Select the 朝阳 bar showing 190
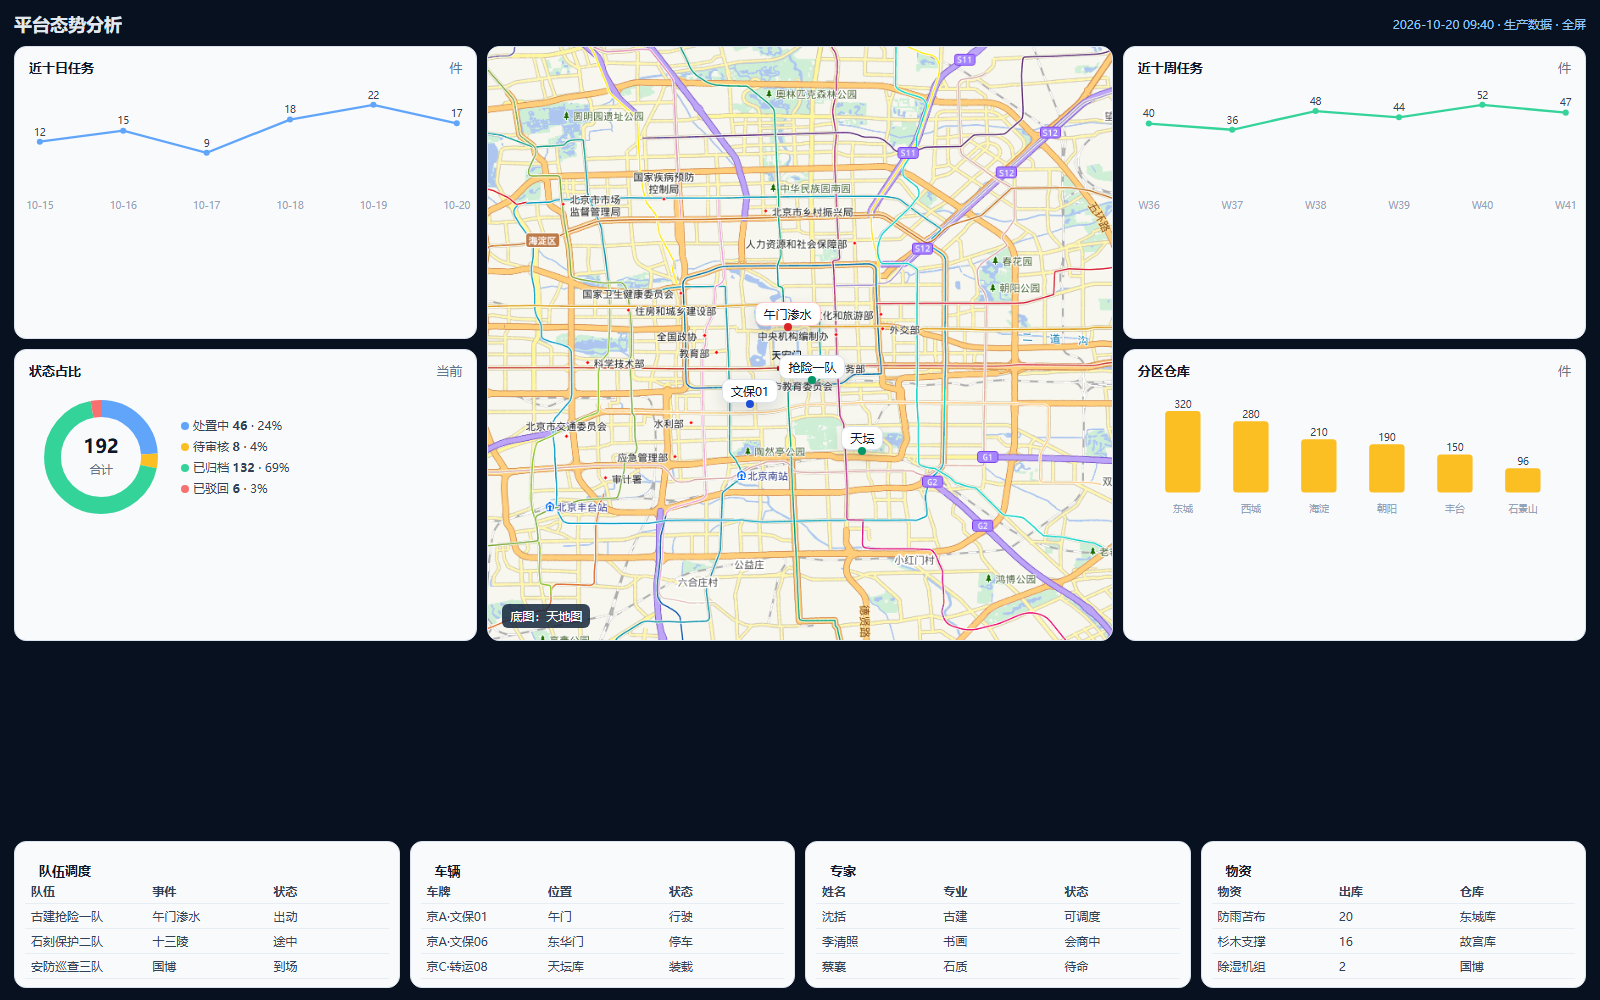 (x=1387, y=469)
